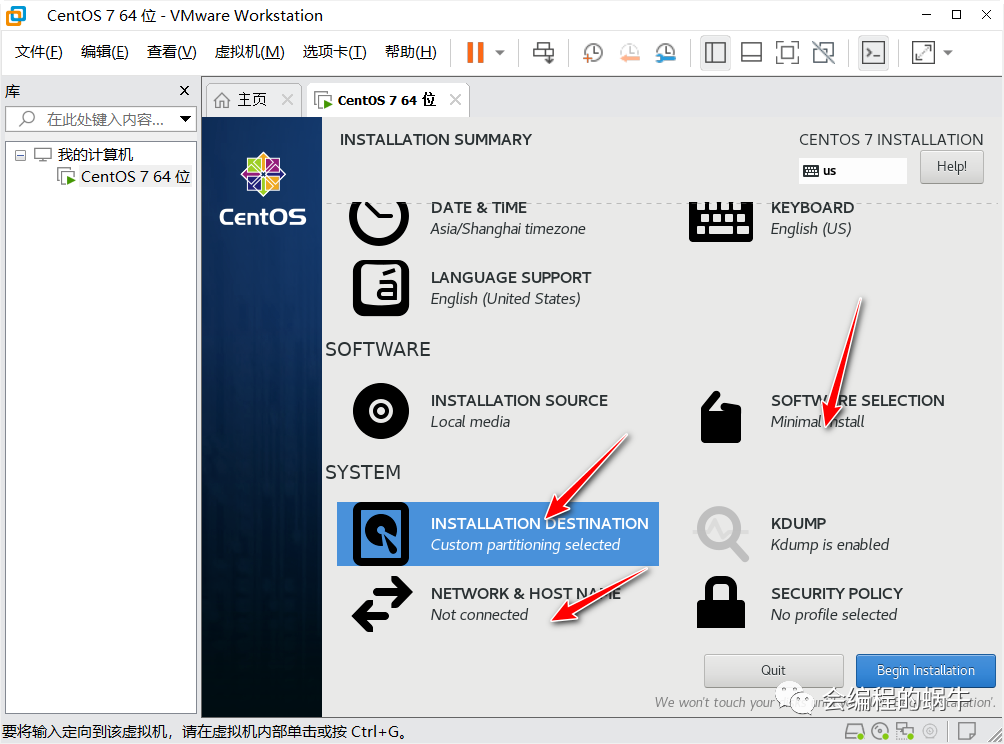Viewport: 1004px width, 744px height.
Task: Take a snapshot of the VM
Action: tap(593, 53)
